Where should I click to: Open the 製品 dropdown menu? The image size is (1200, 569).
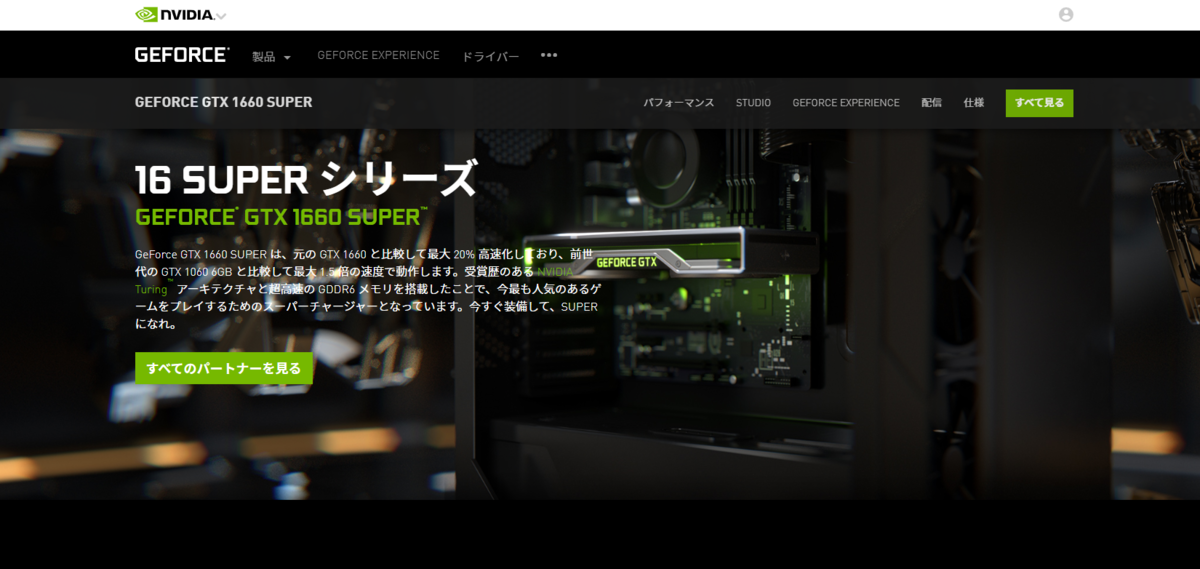(272, 57)
